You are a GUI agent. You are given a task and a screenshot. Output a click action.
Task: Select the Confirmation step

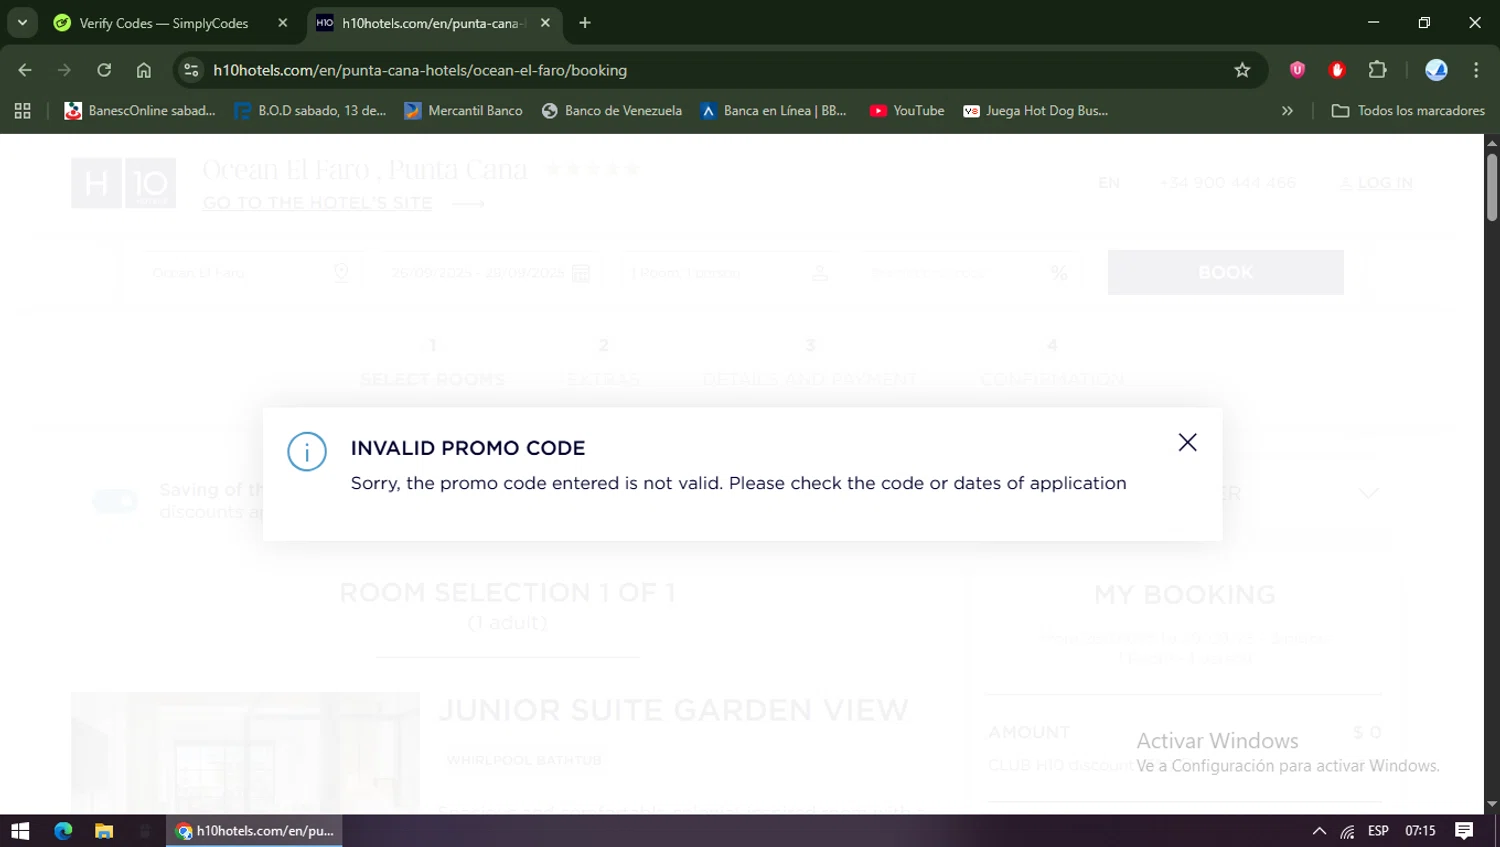pyautogui.click(x=1052, y=363)
